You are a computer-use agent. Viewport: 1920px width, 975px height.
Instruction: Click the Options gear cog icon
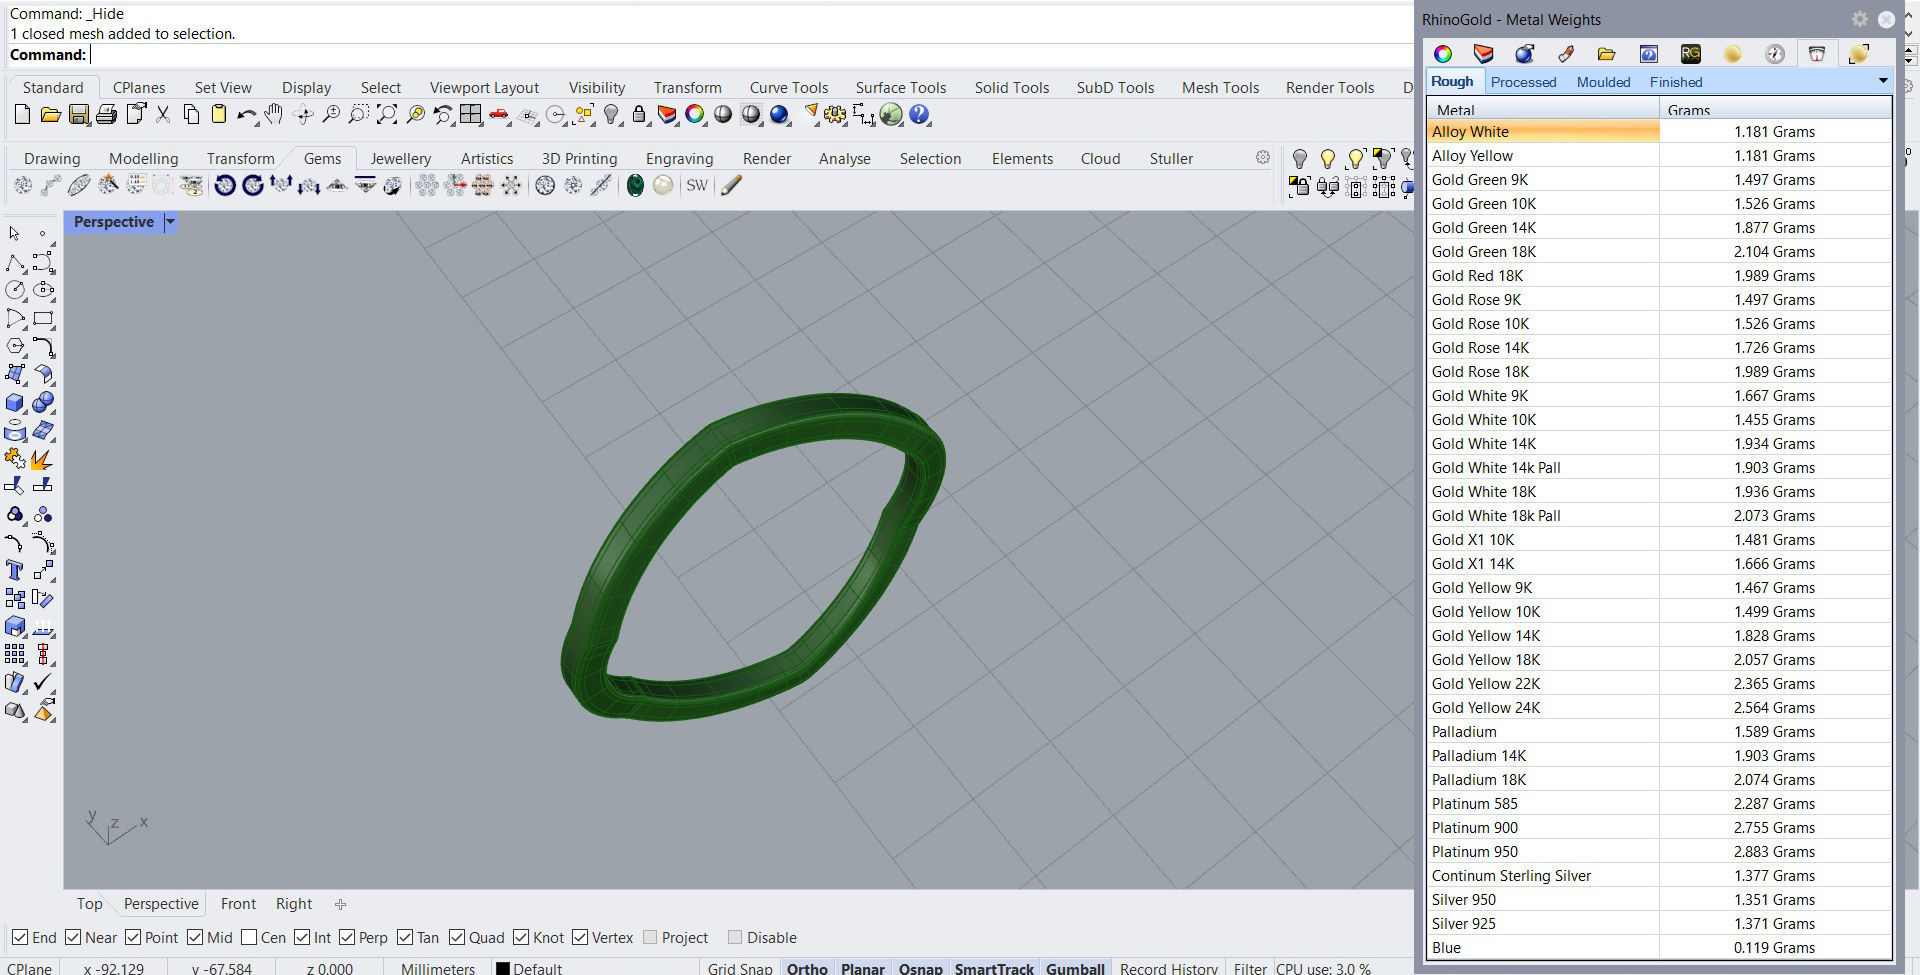[x=835, y=115]
